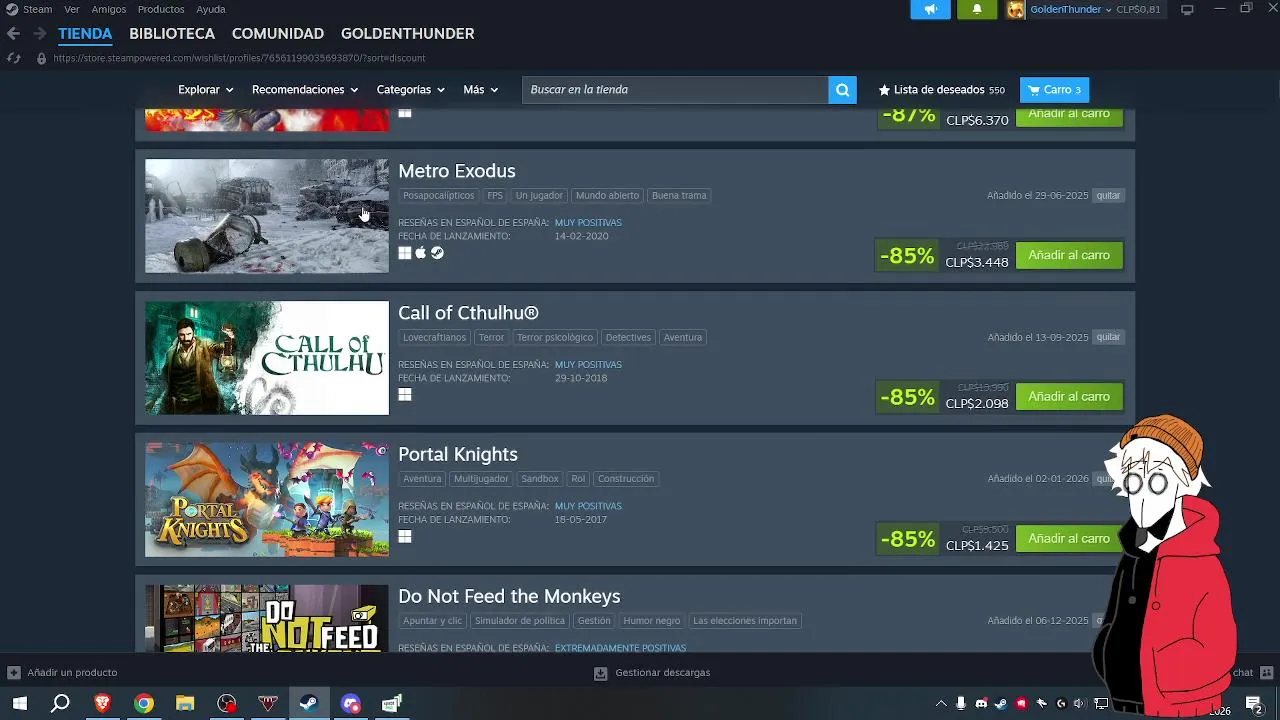Click the Lovecraftianos tag

click(434, 338)
